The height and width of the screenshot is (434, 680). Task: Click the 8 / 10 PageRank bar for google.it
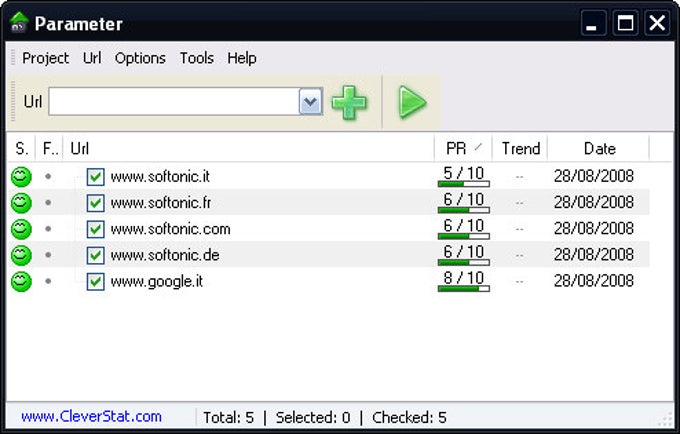[464, 288]
